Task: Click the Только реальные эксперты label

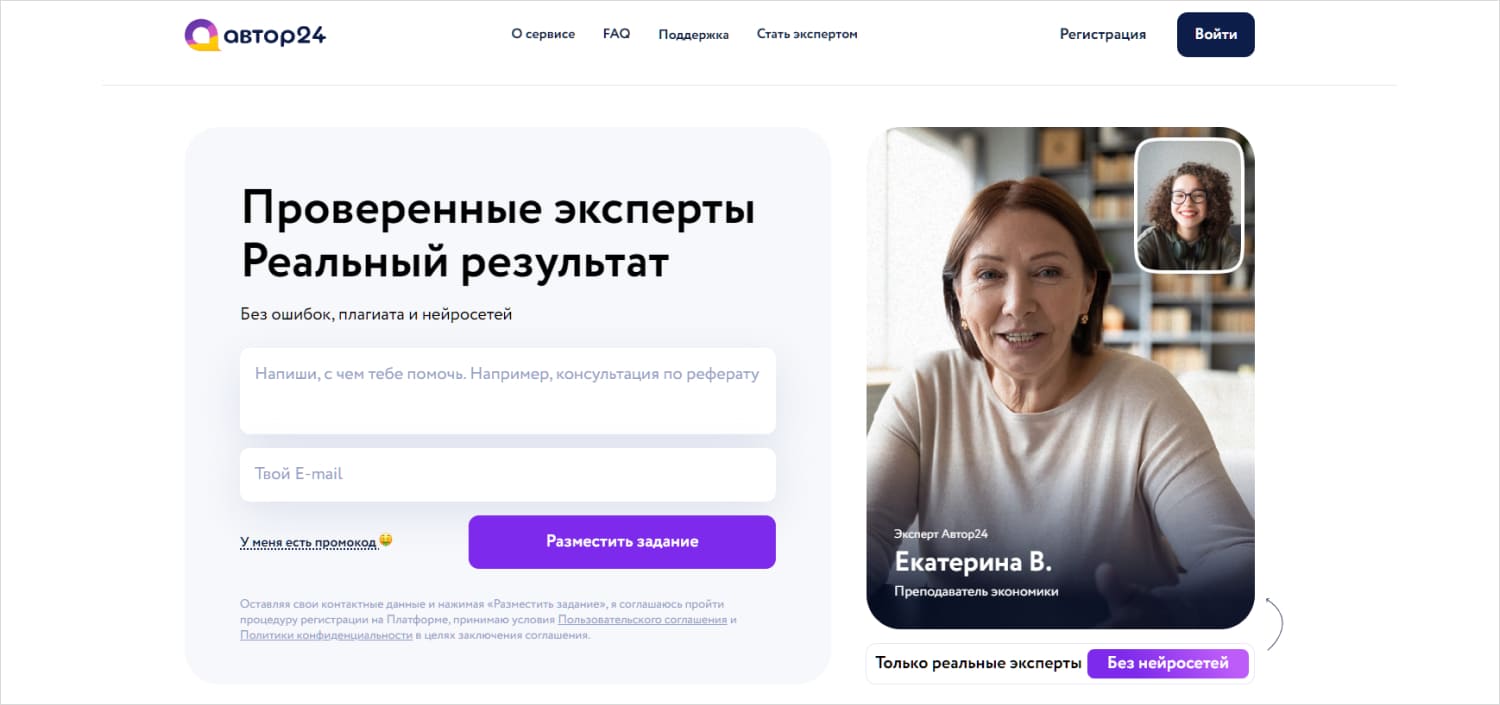Action: [978, 663]
